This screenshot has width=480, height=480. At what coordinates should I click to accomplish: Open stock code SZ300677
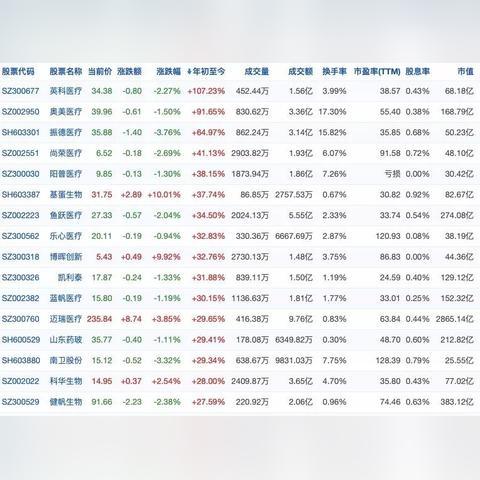20,91
